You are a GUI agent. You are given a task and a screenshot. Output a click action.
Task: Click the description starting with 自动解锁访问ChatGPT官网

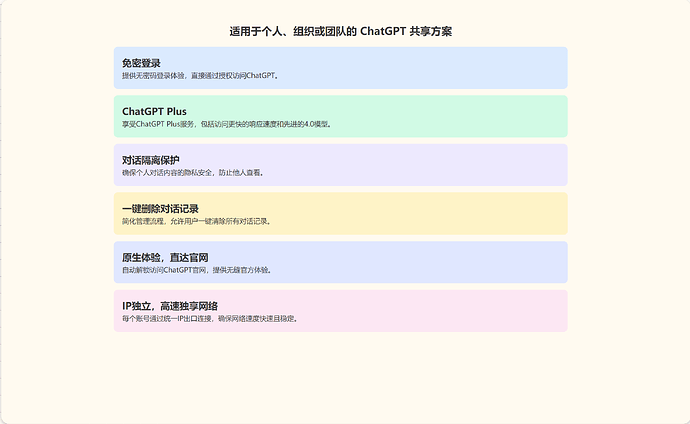click(x=197, y=270)
